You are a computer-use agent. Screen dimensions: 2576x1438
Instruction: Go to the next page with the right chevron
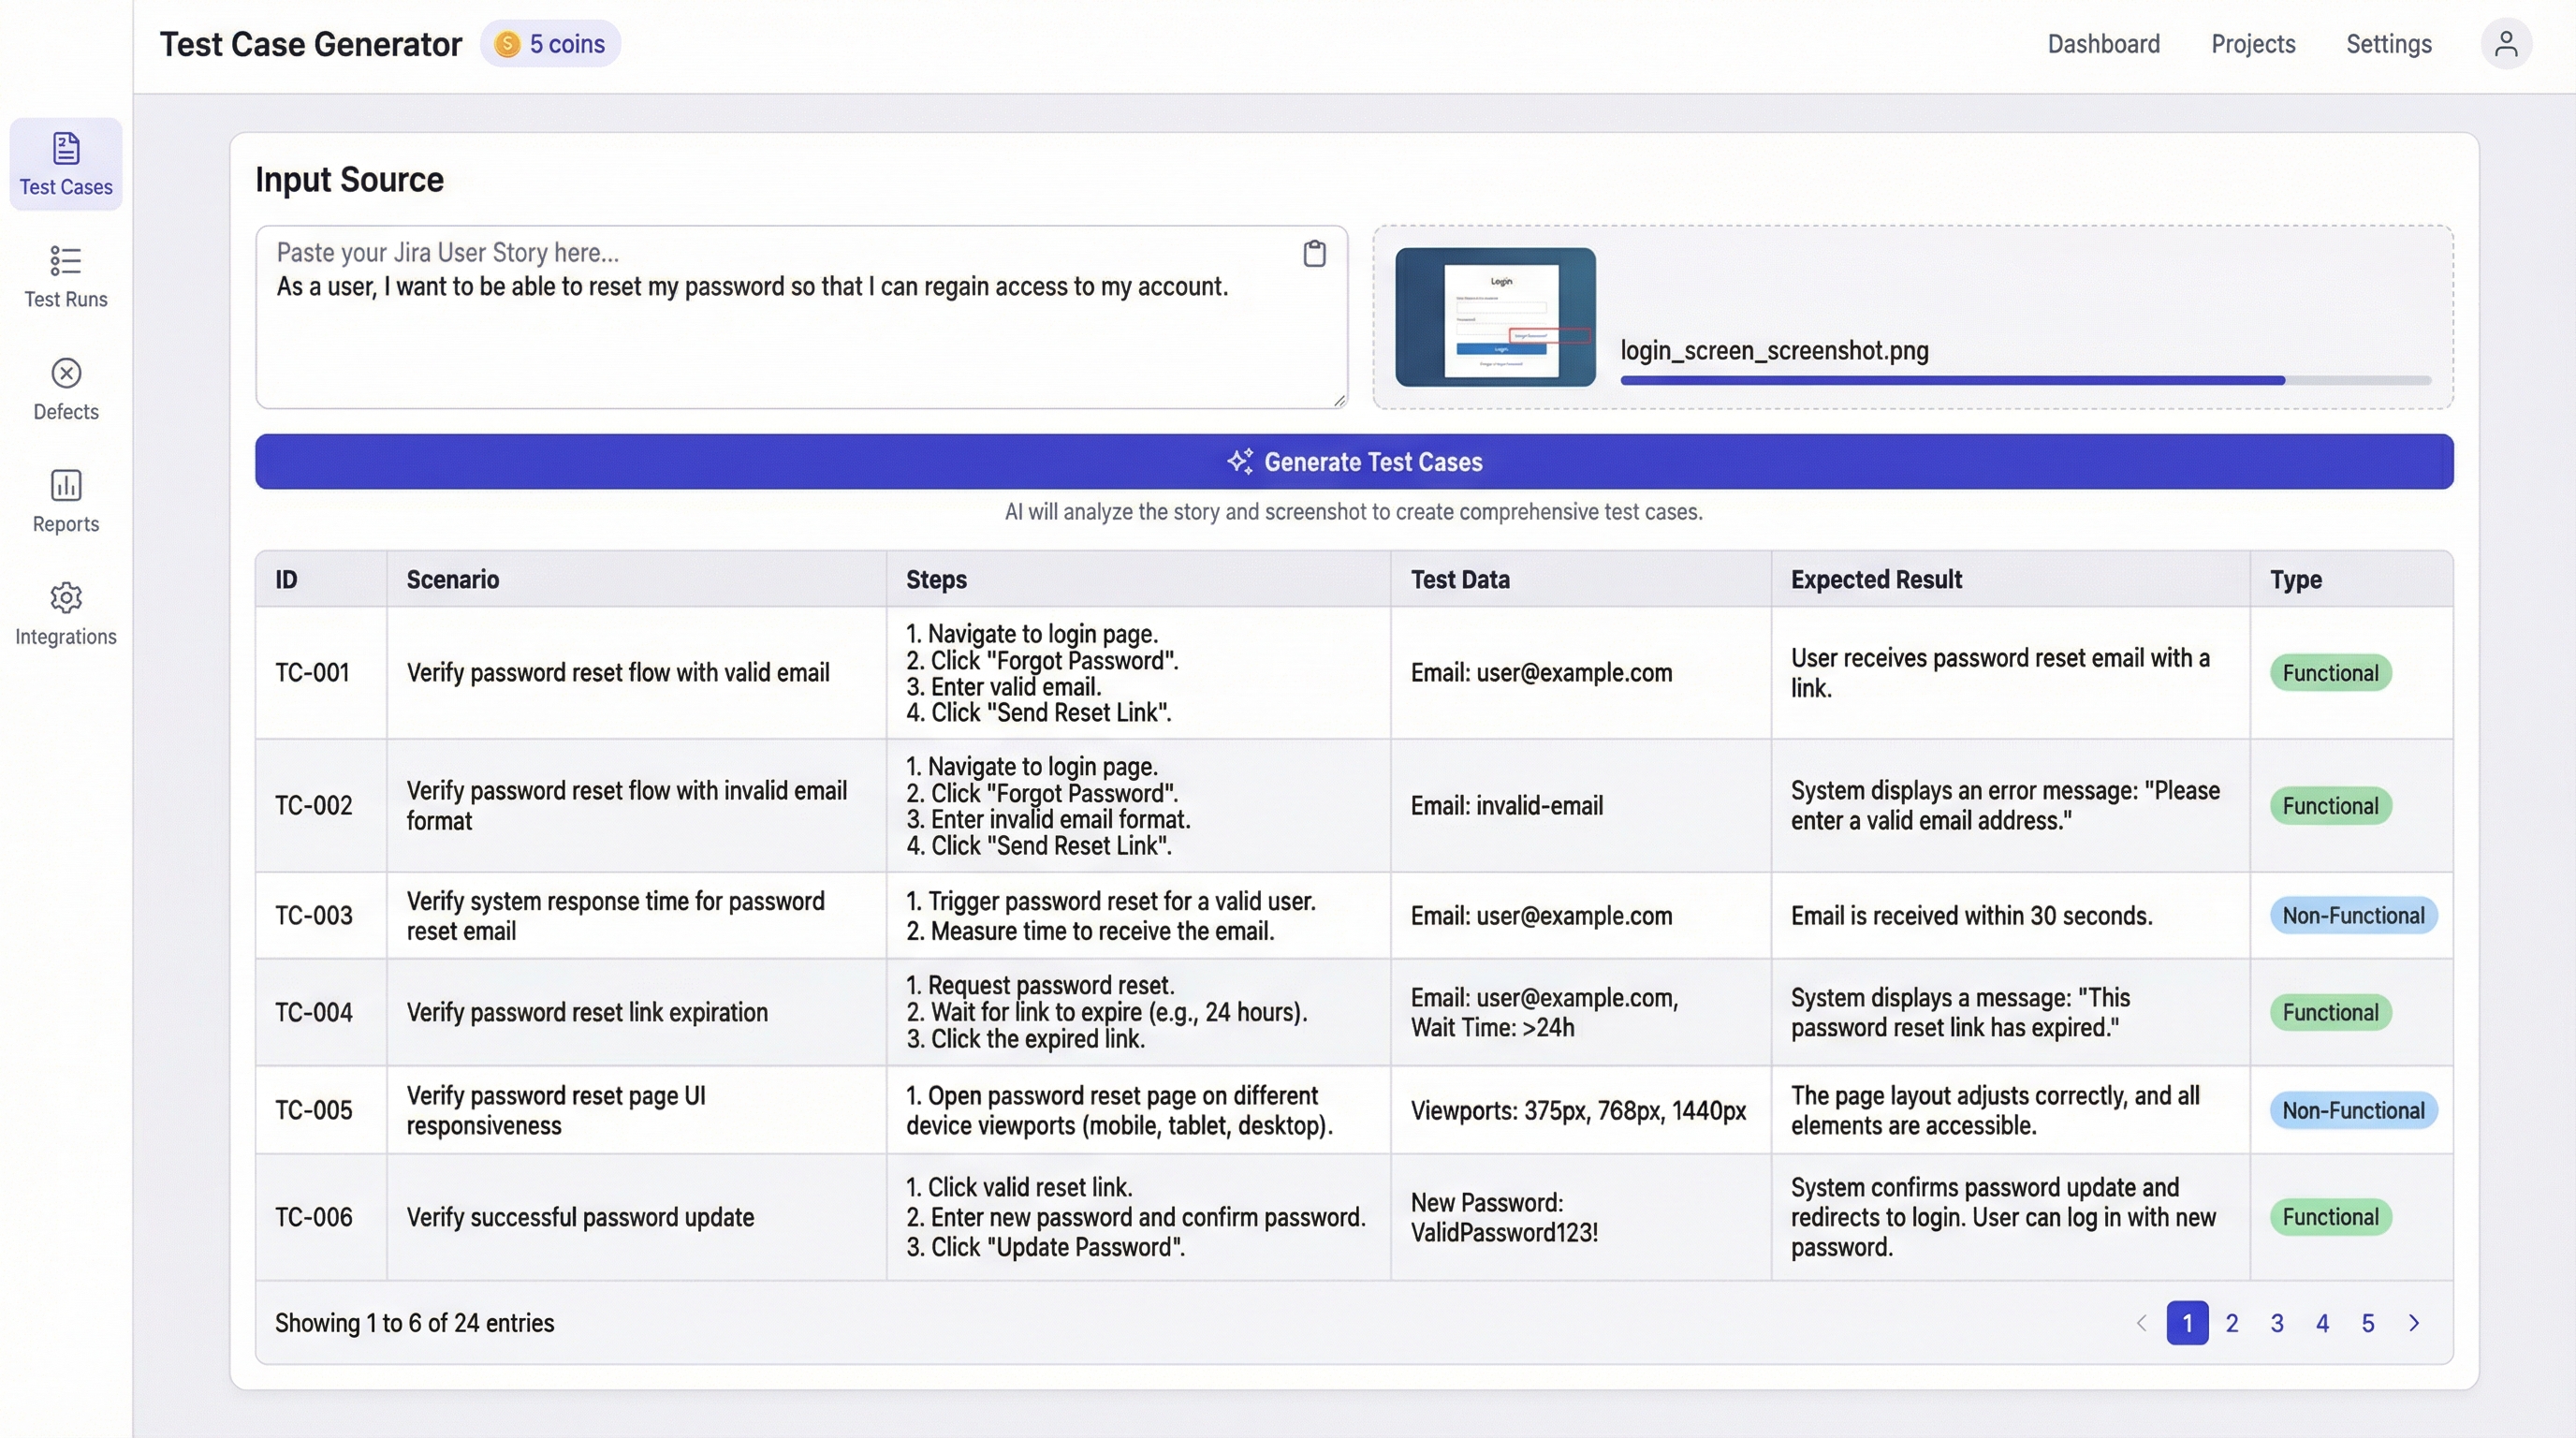tap(2416, 1322)
